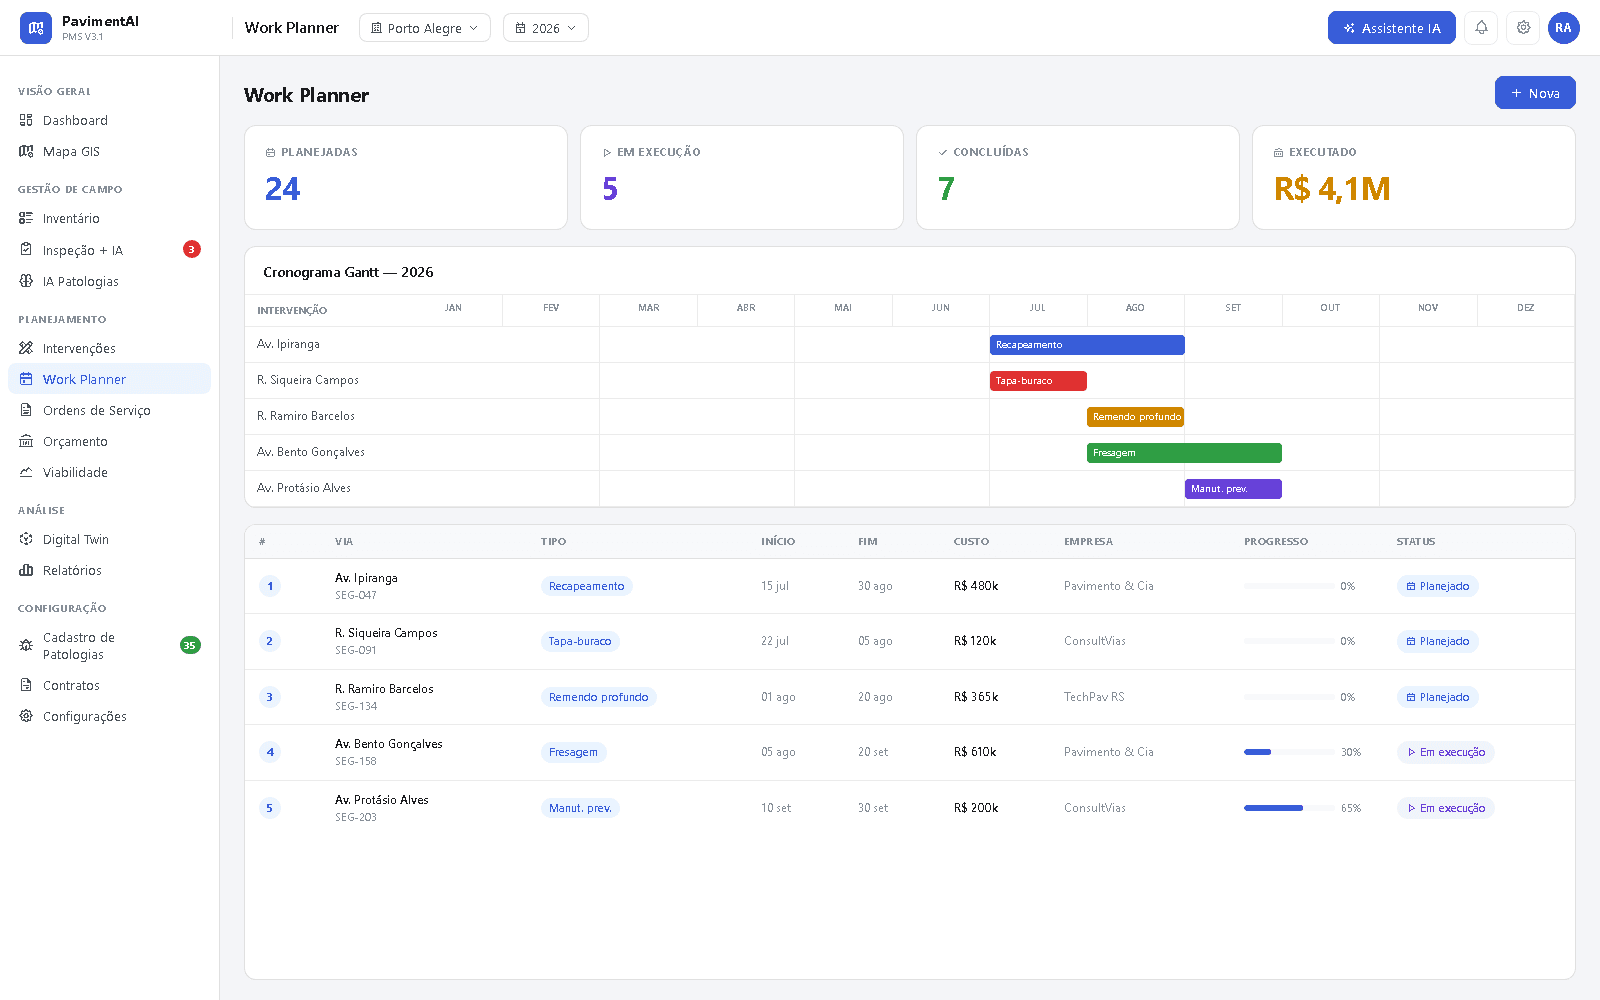Click Planejado status for Av. Ipiranga
The height and width of the screenshot is (1000, 1600).
click(x=1437, y=586)
